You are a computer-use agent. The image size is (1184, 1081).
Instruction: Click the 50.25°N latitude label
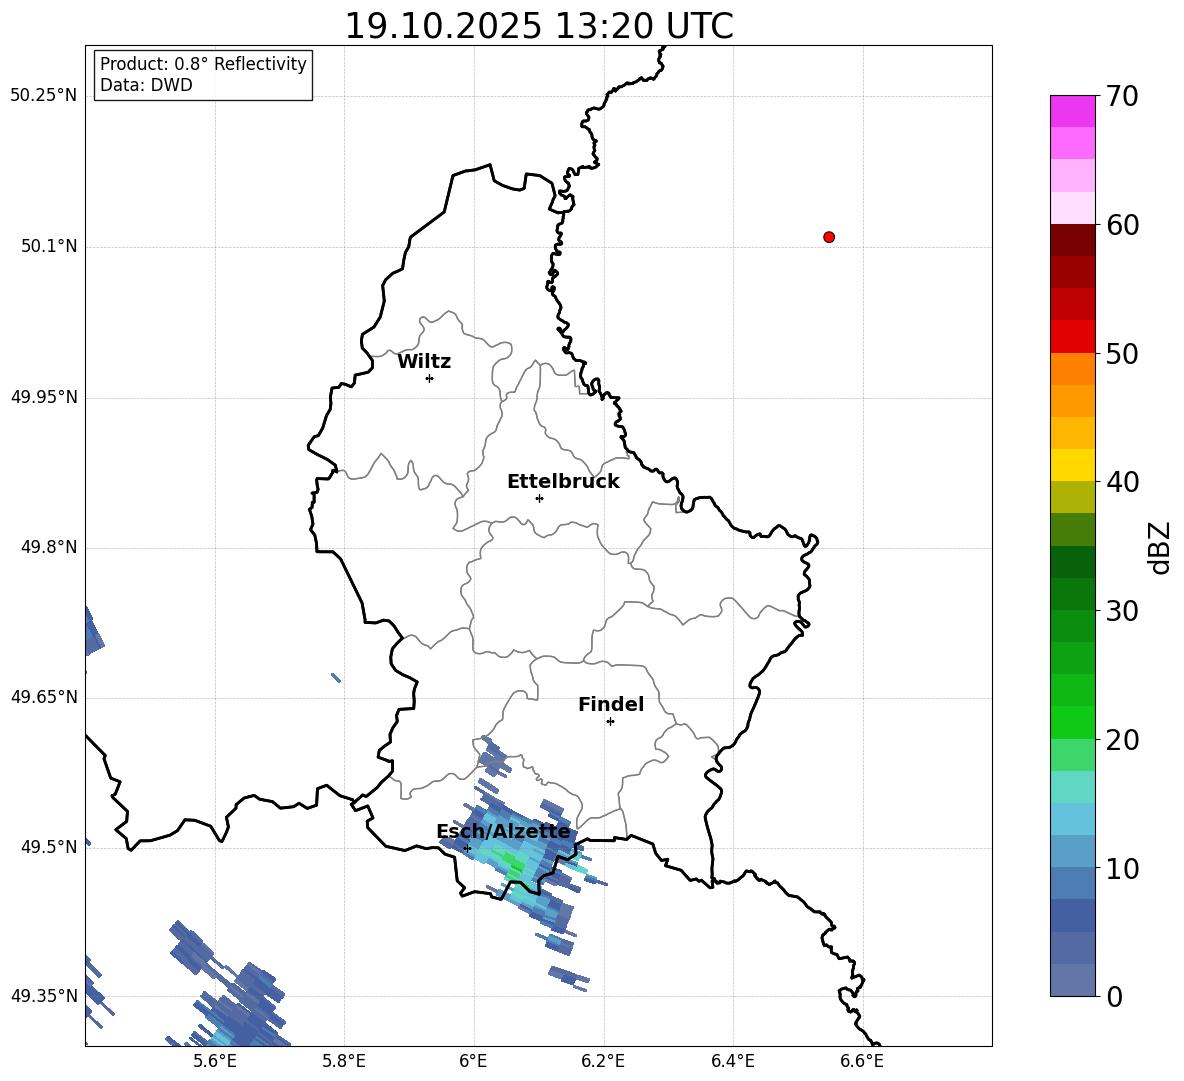[x=44, y=96]
